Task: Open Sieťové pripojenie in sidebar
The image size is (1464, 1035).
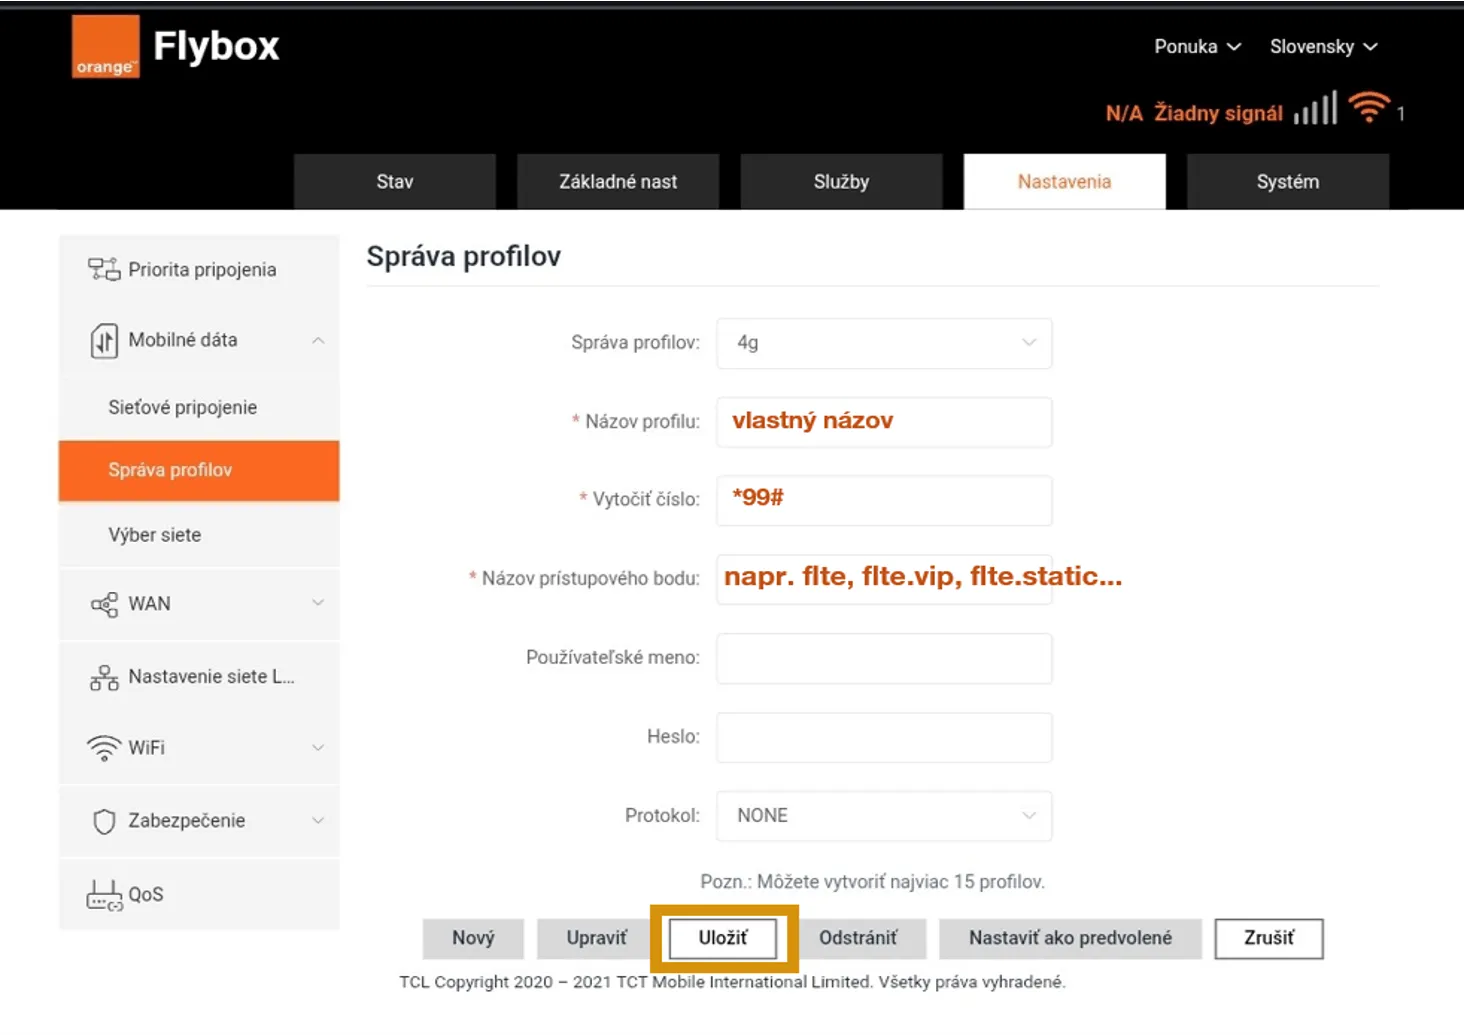Action: pyautogui.click(x=199, y=407)
